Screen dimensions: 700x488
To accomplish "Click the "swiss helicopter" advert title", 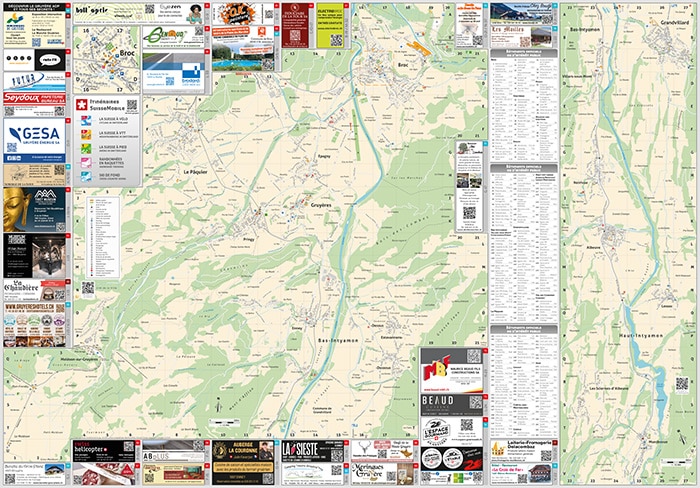I will (92, 448).
